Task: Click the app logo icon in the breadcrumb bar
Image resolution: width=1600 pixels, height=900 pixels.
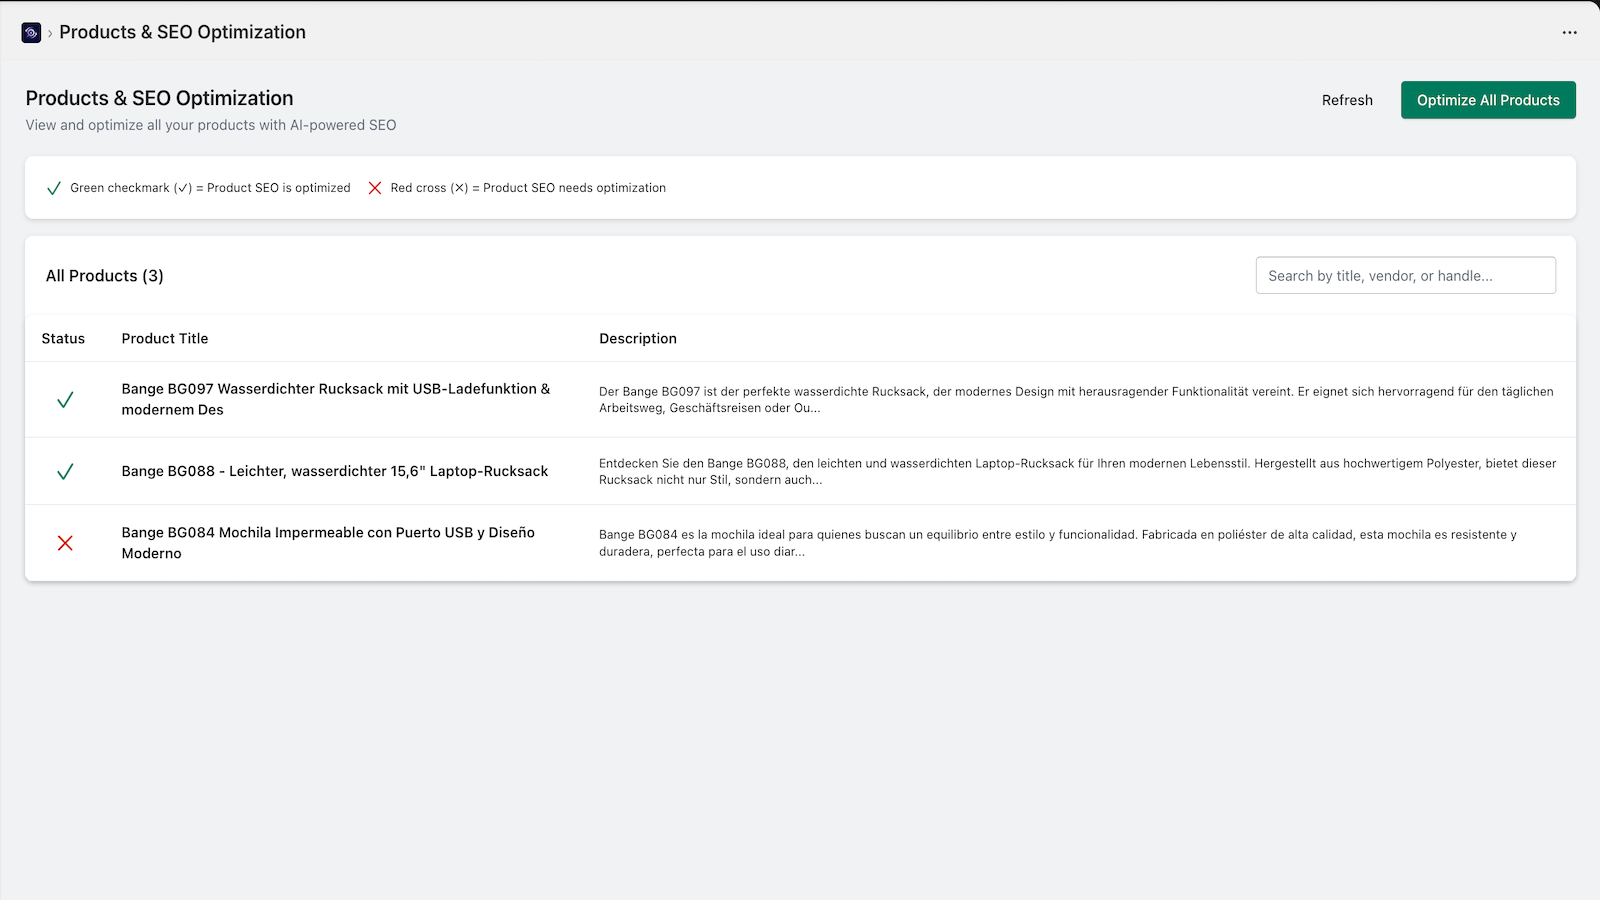Action: 31,31
